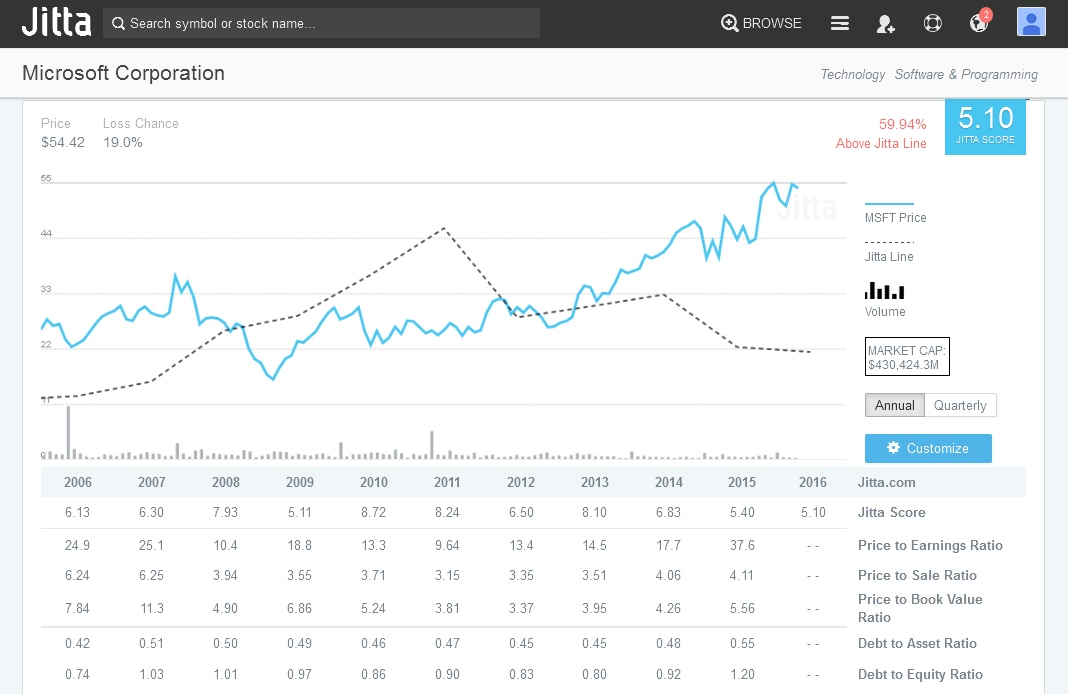1068x694 pixels.
Task: Open the BROWSE menu
Action: pyautogui.click(x=761, y=22)
